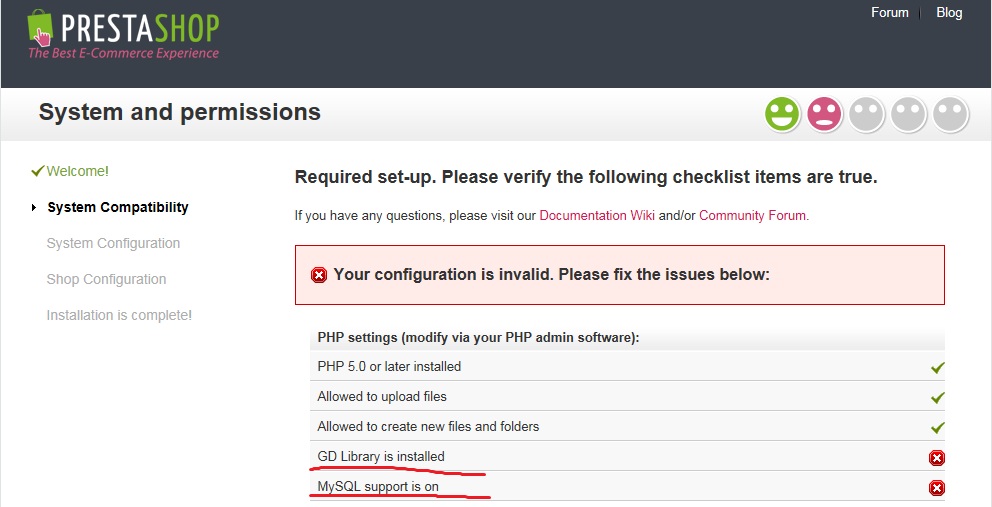
Task: Click the PrestaShop logo
Action: (122, 34)
